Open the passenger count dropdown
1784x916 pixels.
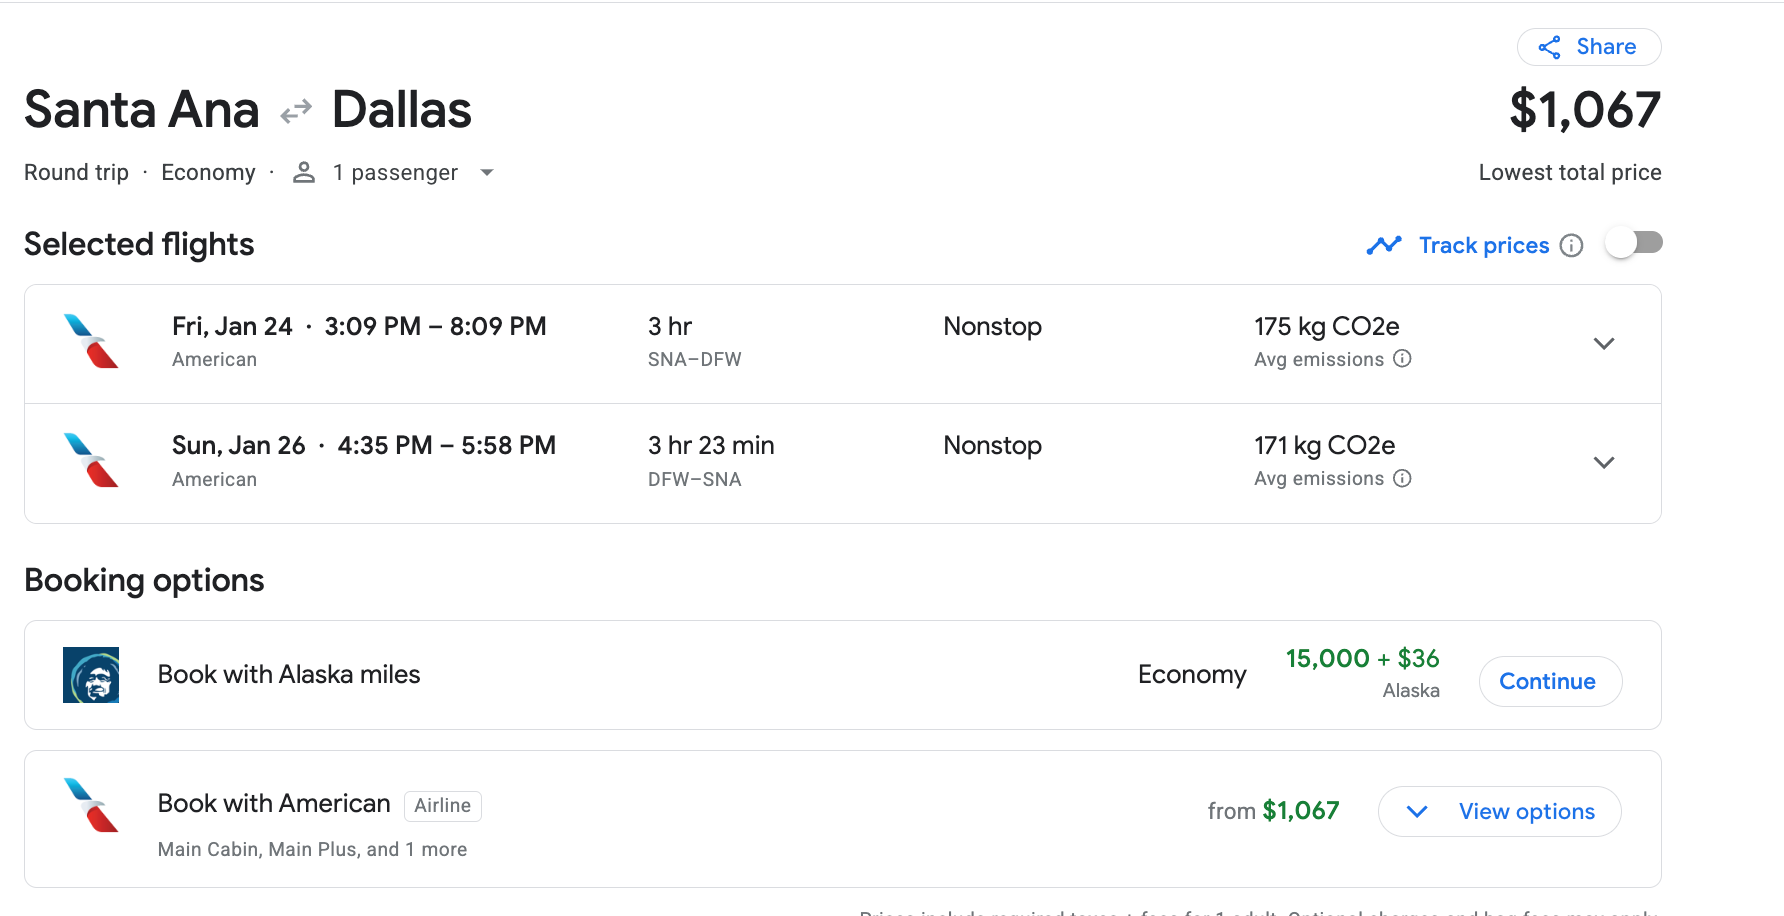(x=487, y=173)
